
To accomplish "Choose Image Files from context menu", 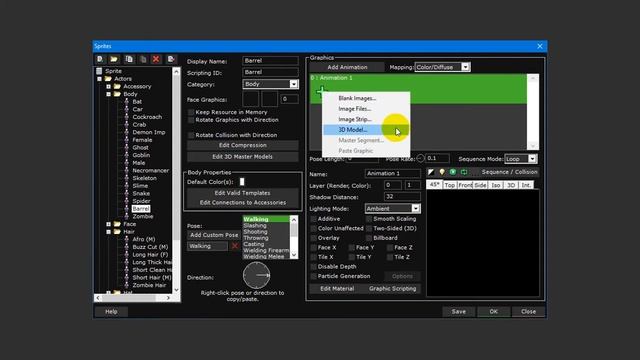I will [366, 109].
